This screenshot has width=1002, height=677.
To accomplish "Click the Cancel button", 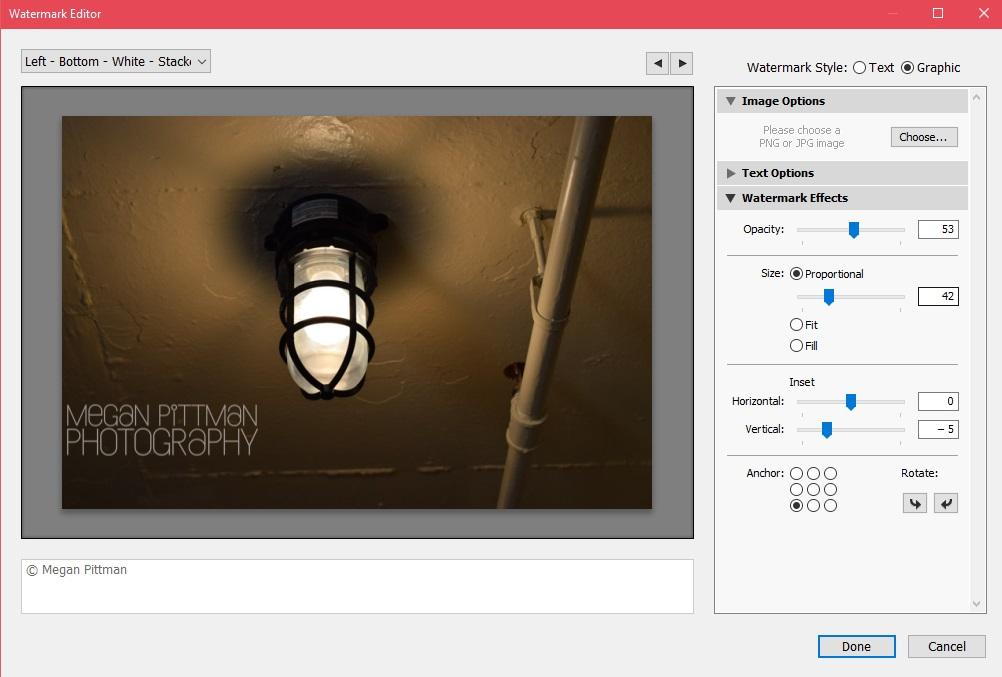I will (946, 646).
